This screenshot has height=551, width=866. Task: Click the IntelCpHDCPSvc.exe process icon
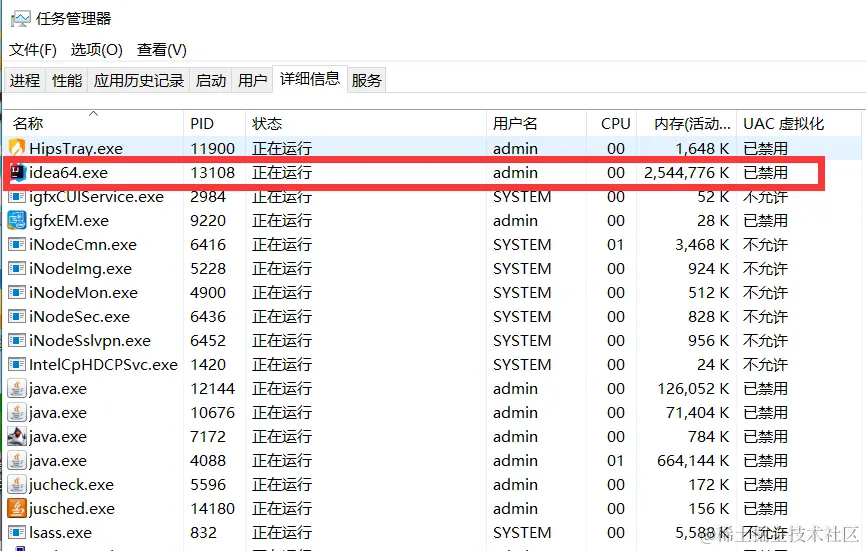(17, 364)
